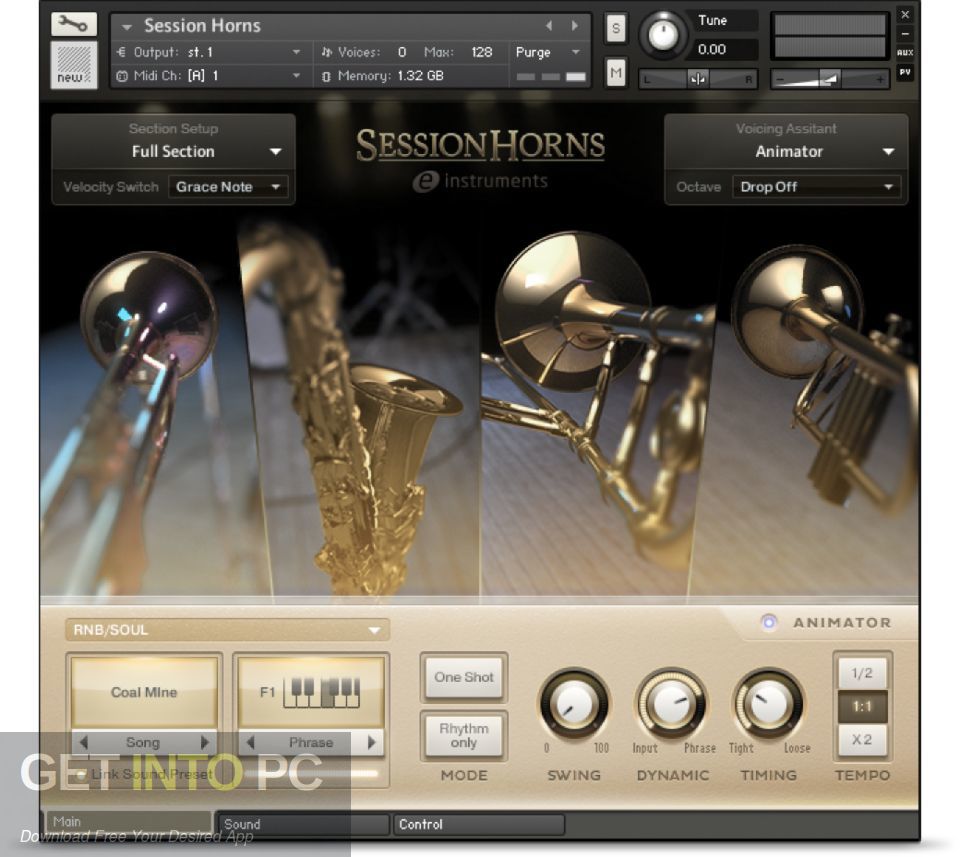This screenshot has width=960, height=857.
Task: Toggle the PV button
Action: coord(905,72)
